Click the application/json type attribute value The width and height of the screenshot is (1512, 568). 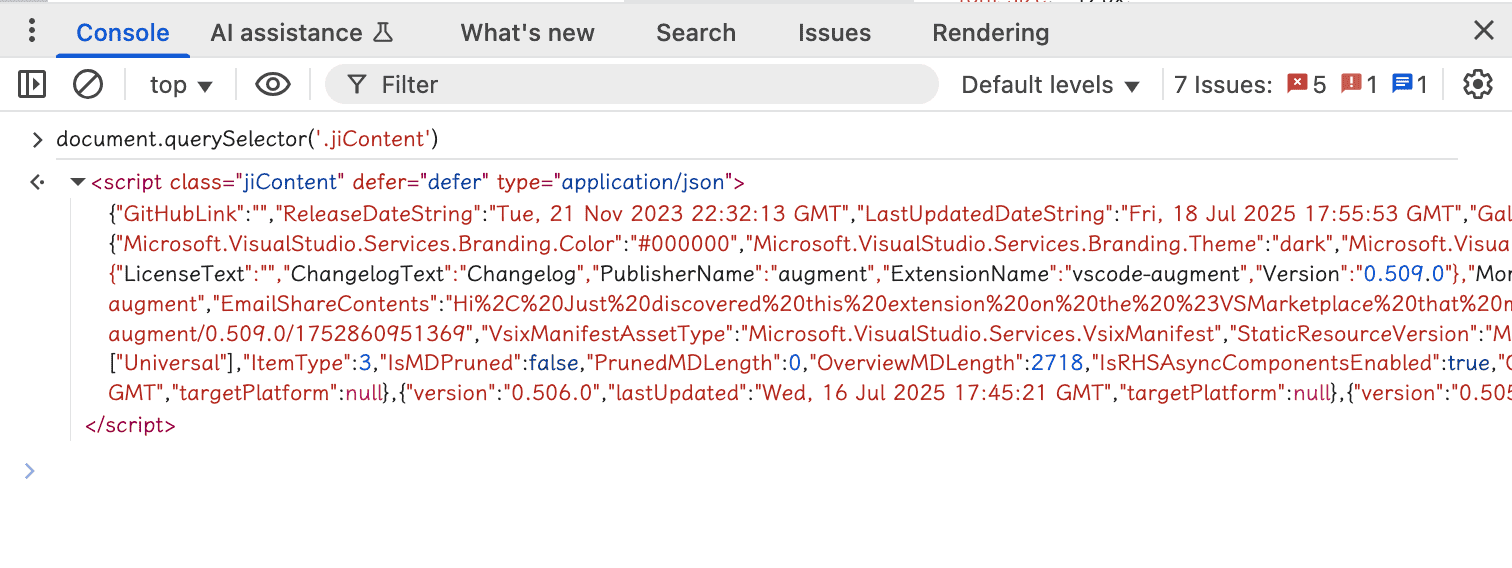click(645, 183)
